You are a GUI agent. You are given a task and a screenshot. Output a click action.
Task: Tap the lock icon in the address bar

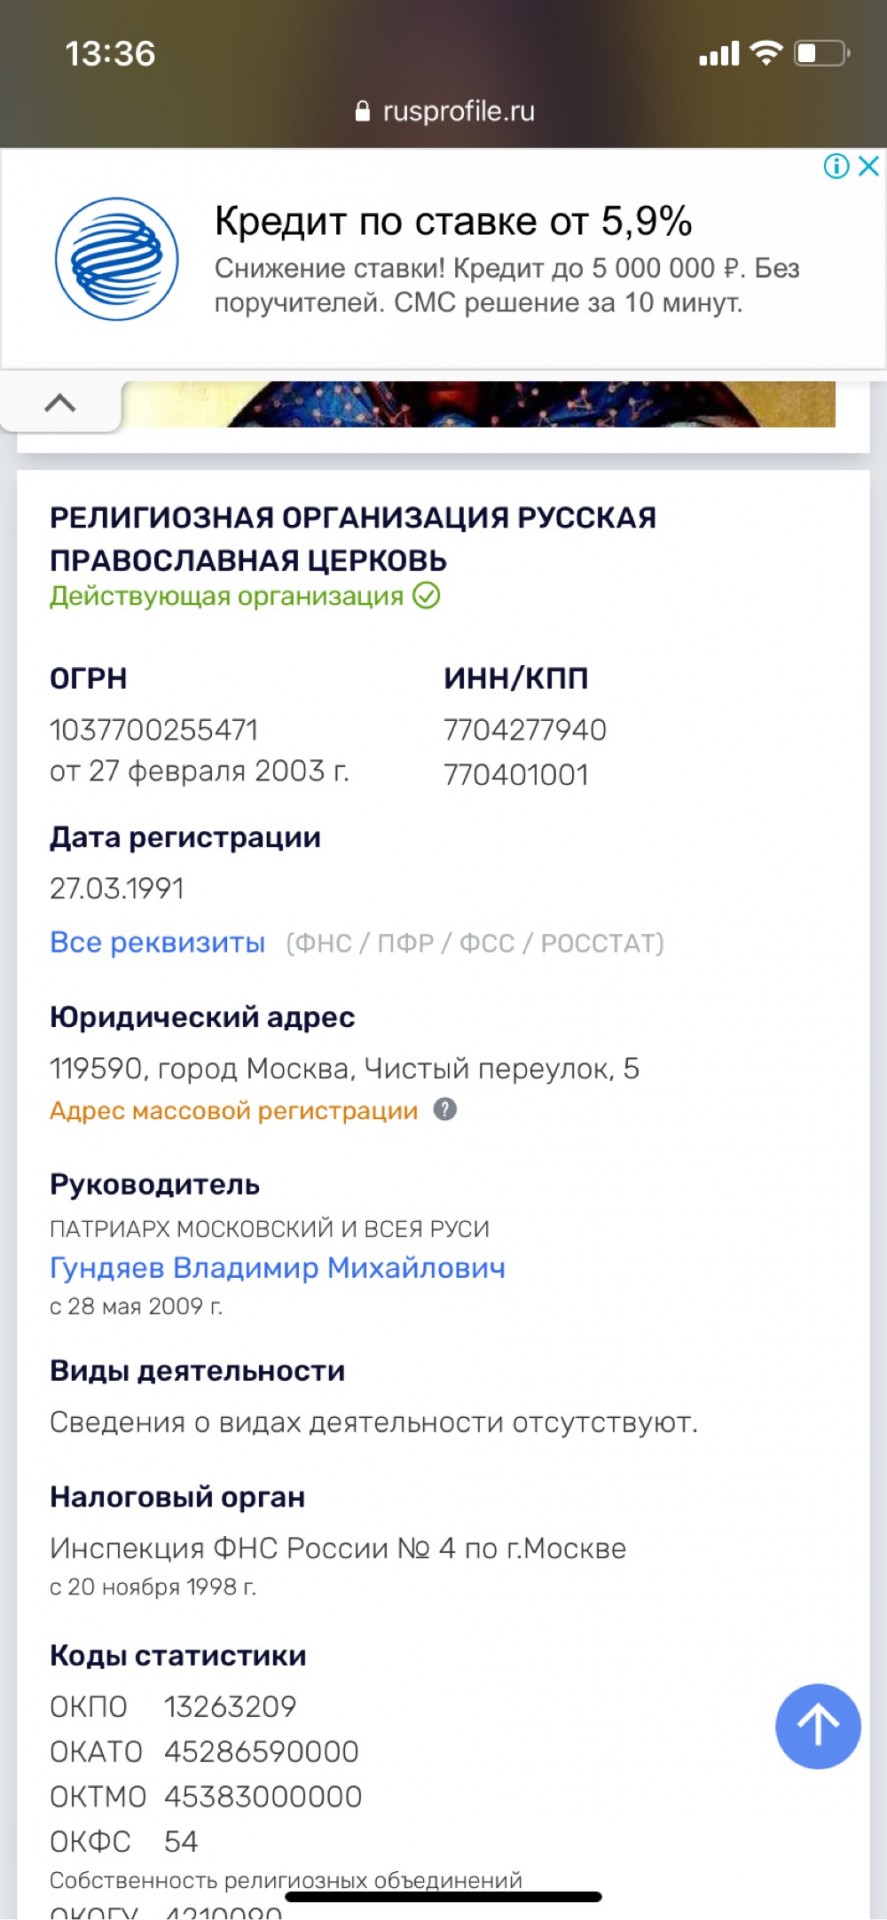(x=363, y=111)
